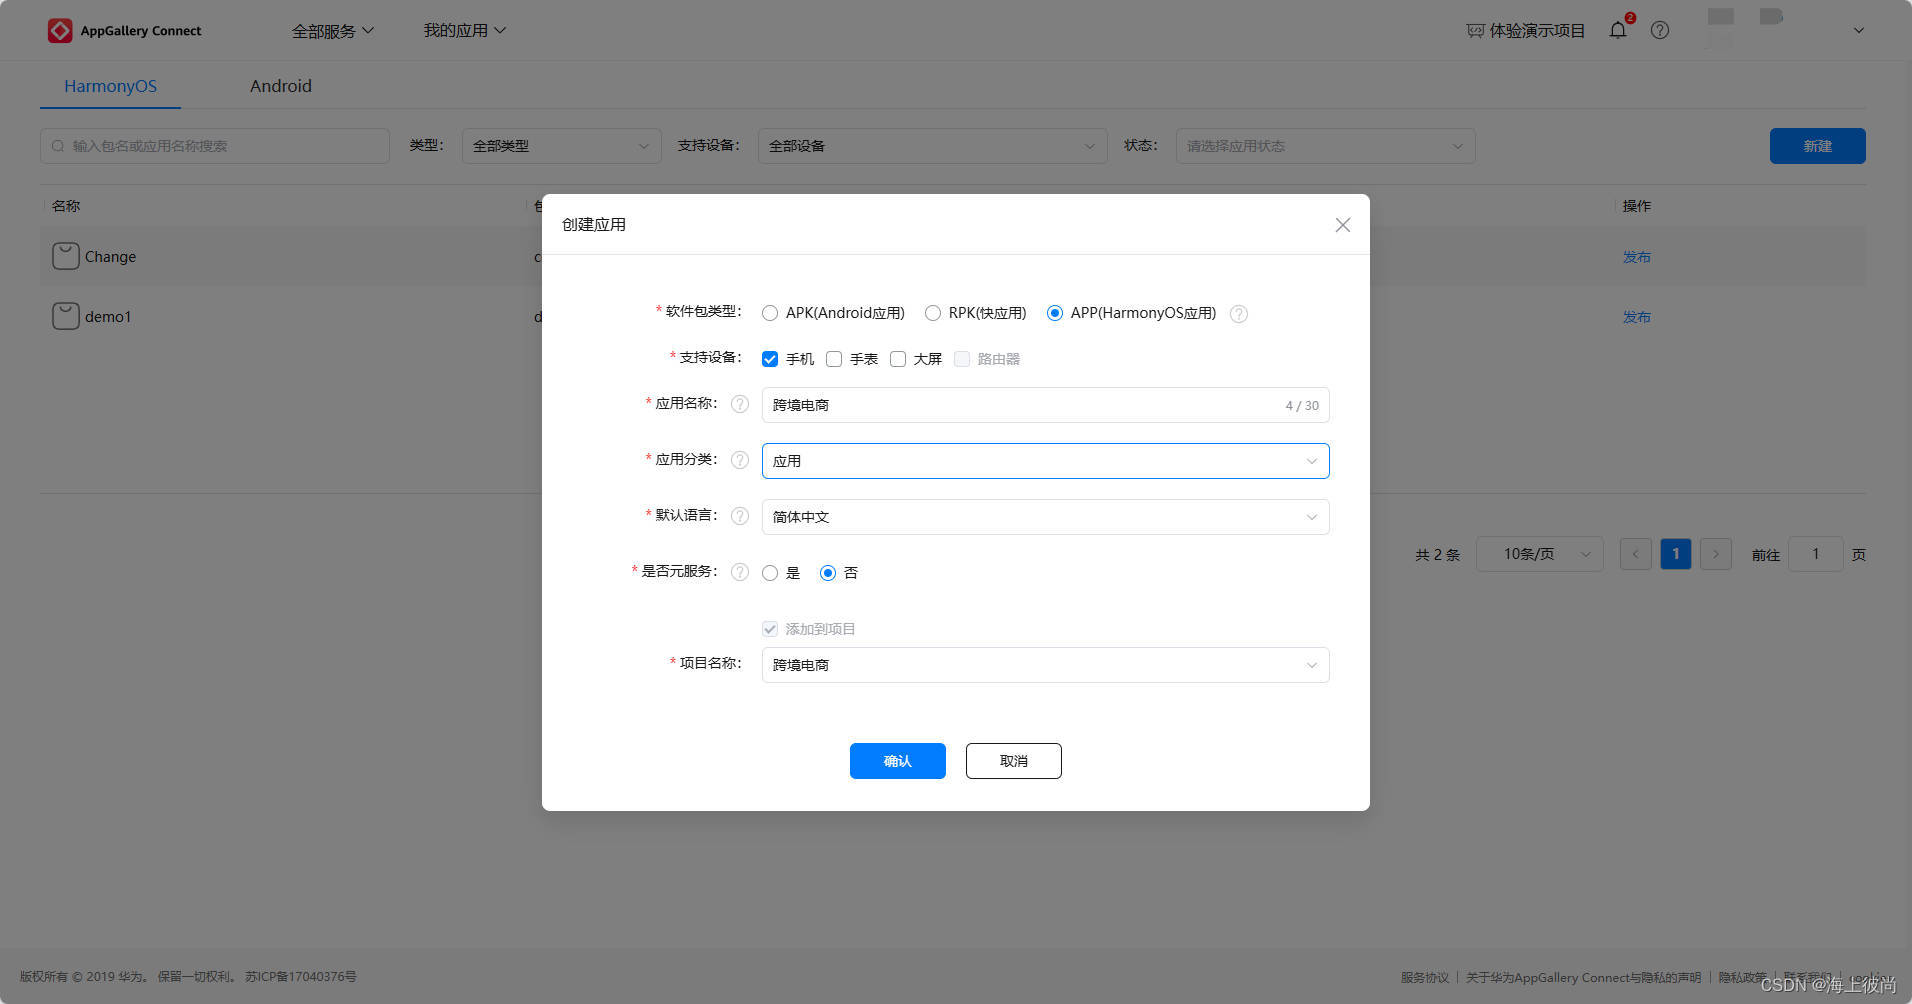Switch to the Android tab
The height and width of the screenshot is (1004, 1912).
[281, 86]
